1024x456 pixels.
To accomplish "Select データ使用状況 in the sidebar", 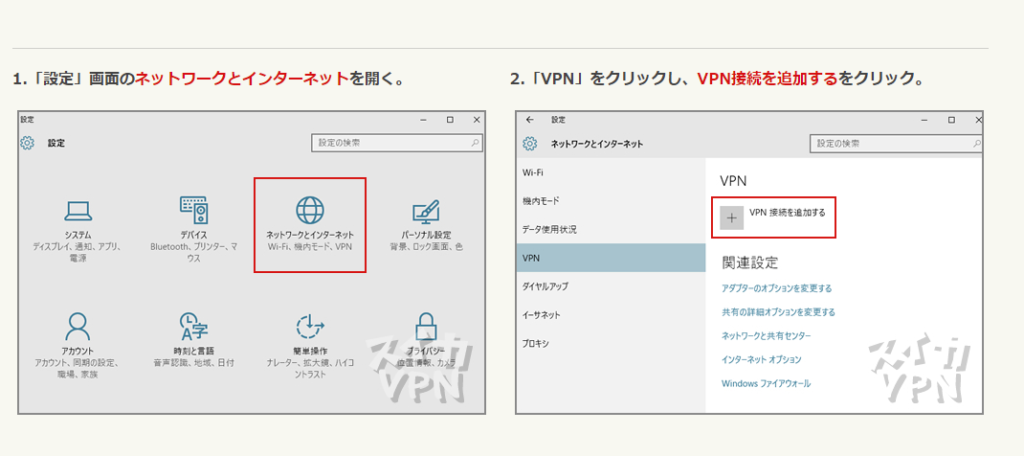I will click(x=611, y=229).
